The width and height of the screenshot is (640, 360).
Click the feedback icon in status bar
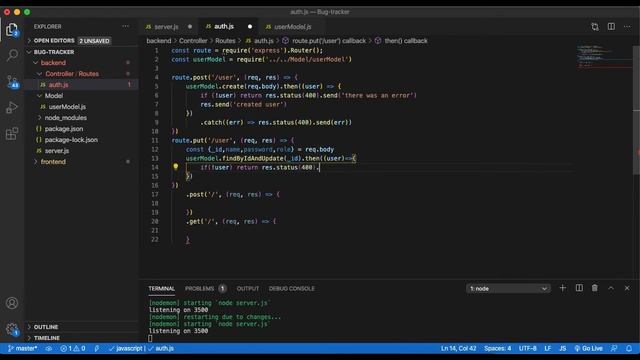pos(614,349)
